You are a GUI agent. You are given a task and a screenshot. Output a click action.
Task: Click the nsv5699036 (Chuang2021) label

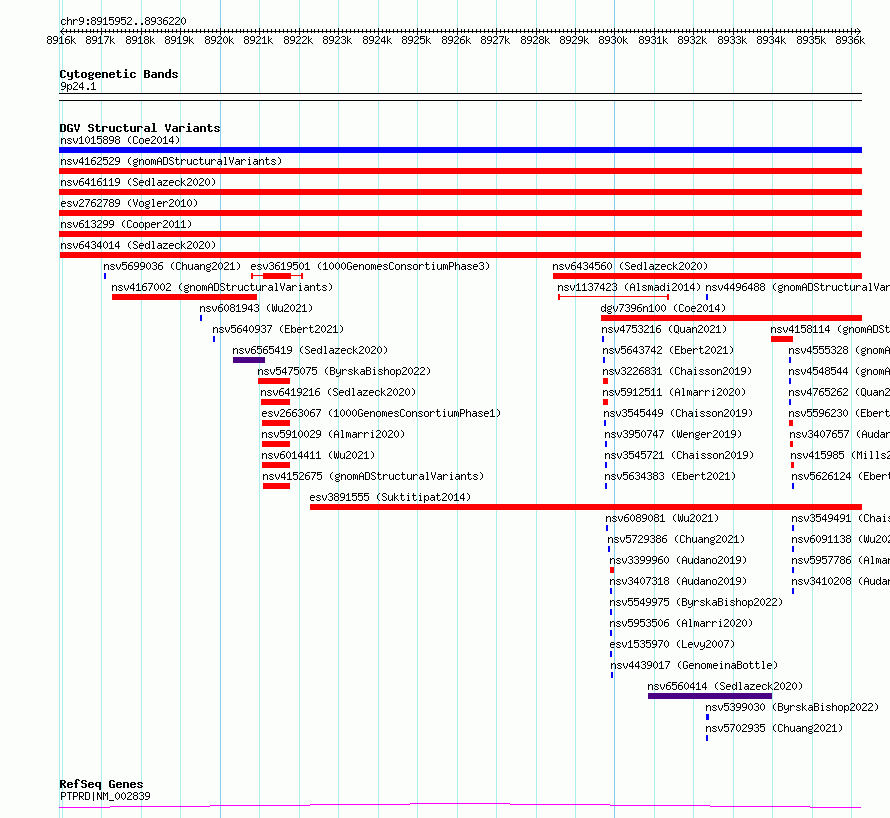172,266
